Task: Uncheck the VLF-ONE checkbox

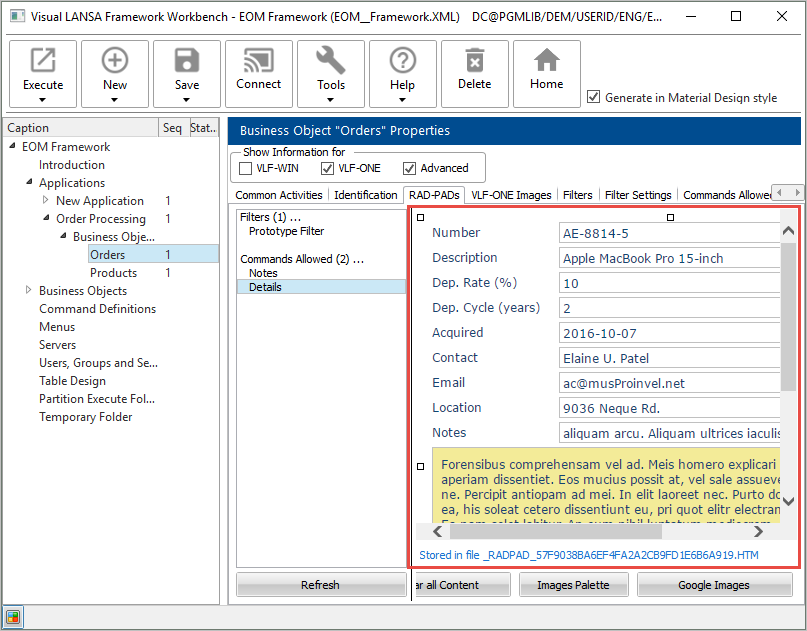Action: coord(327,168)
